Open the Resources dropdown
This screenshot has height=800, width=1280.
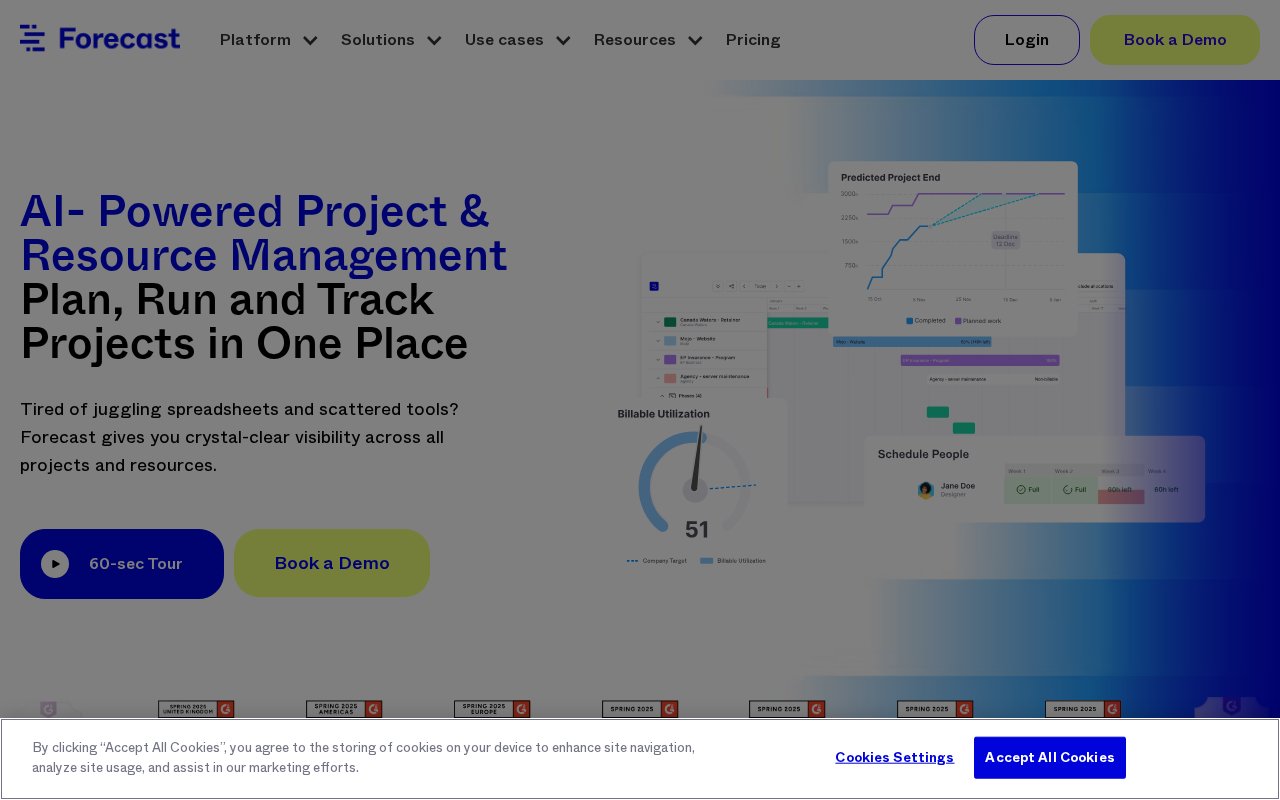[648, 40]
